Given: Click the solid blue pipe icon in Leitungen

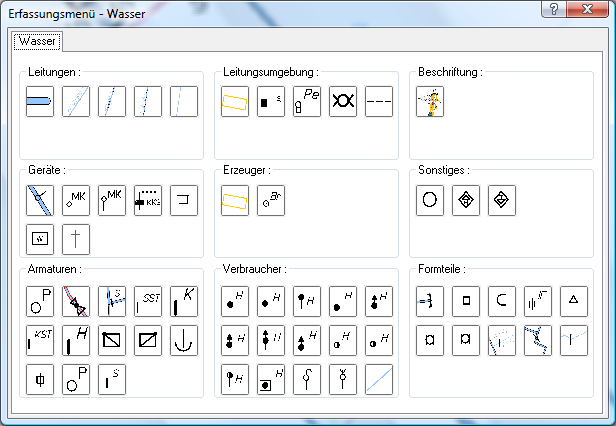Looking at the screenshot, I should [x=40, y=101].
